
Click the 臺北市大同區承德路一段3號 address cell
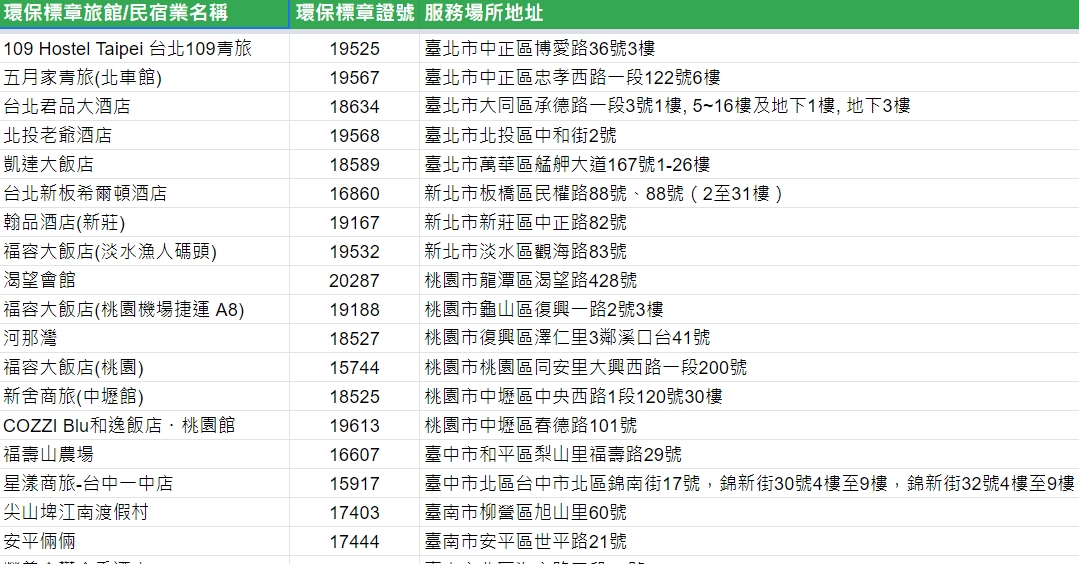(x=749, y=106)
